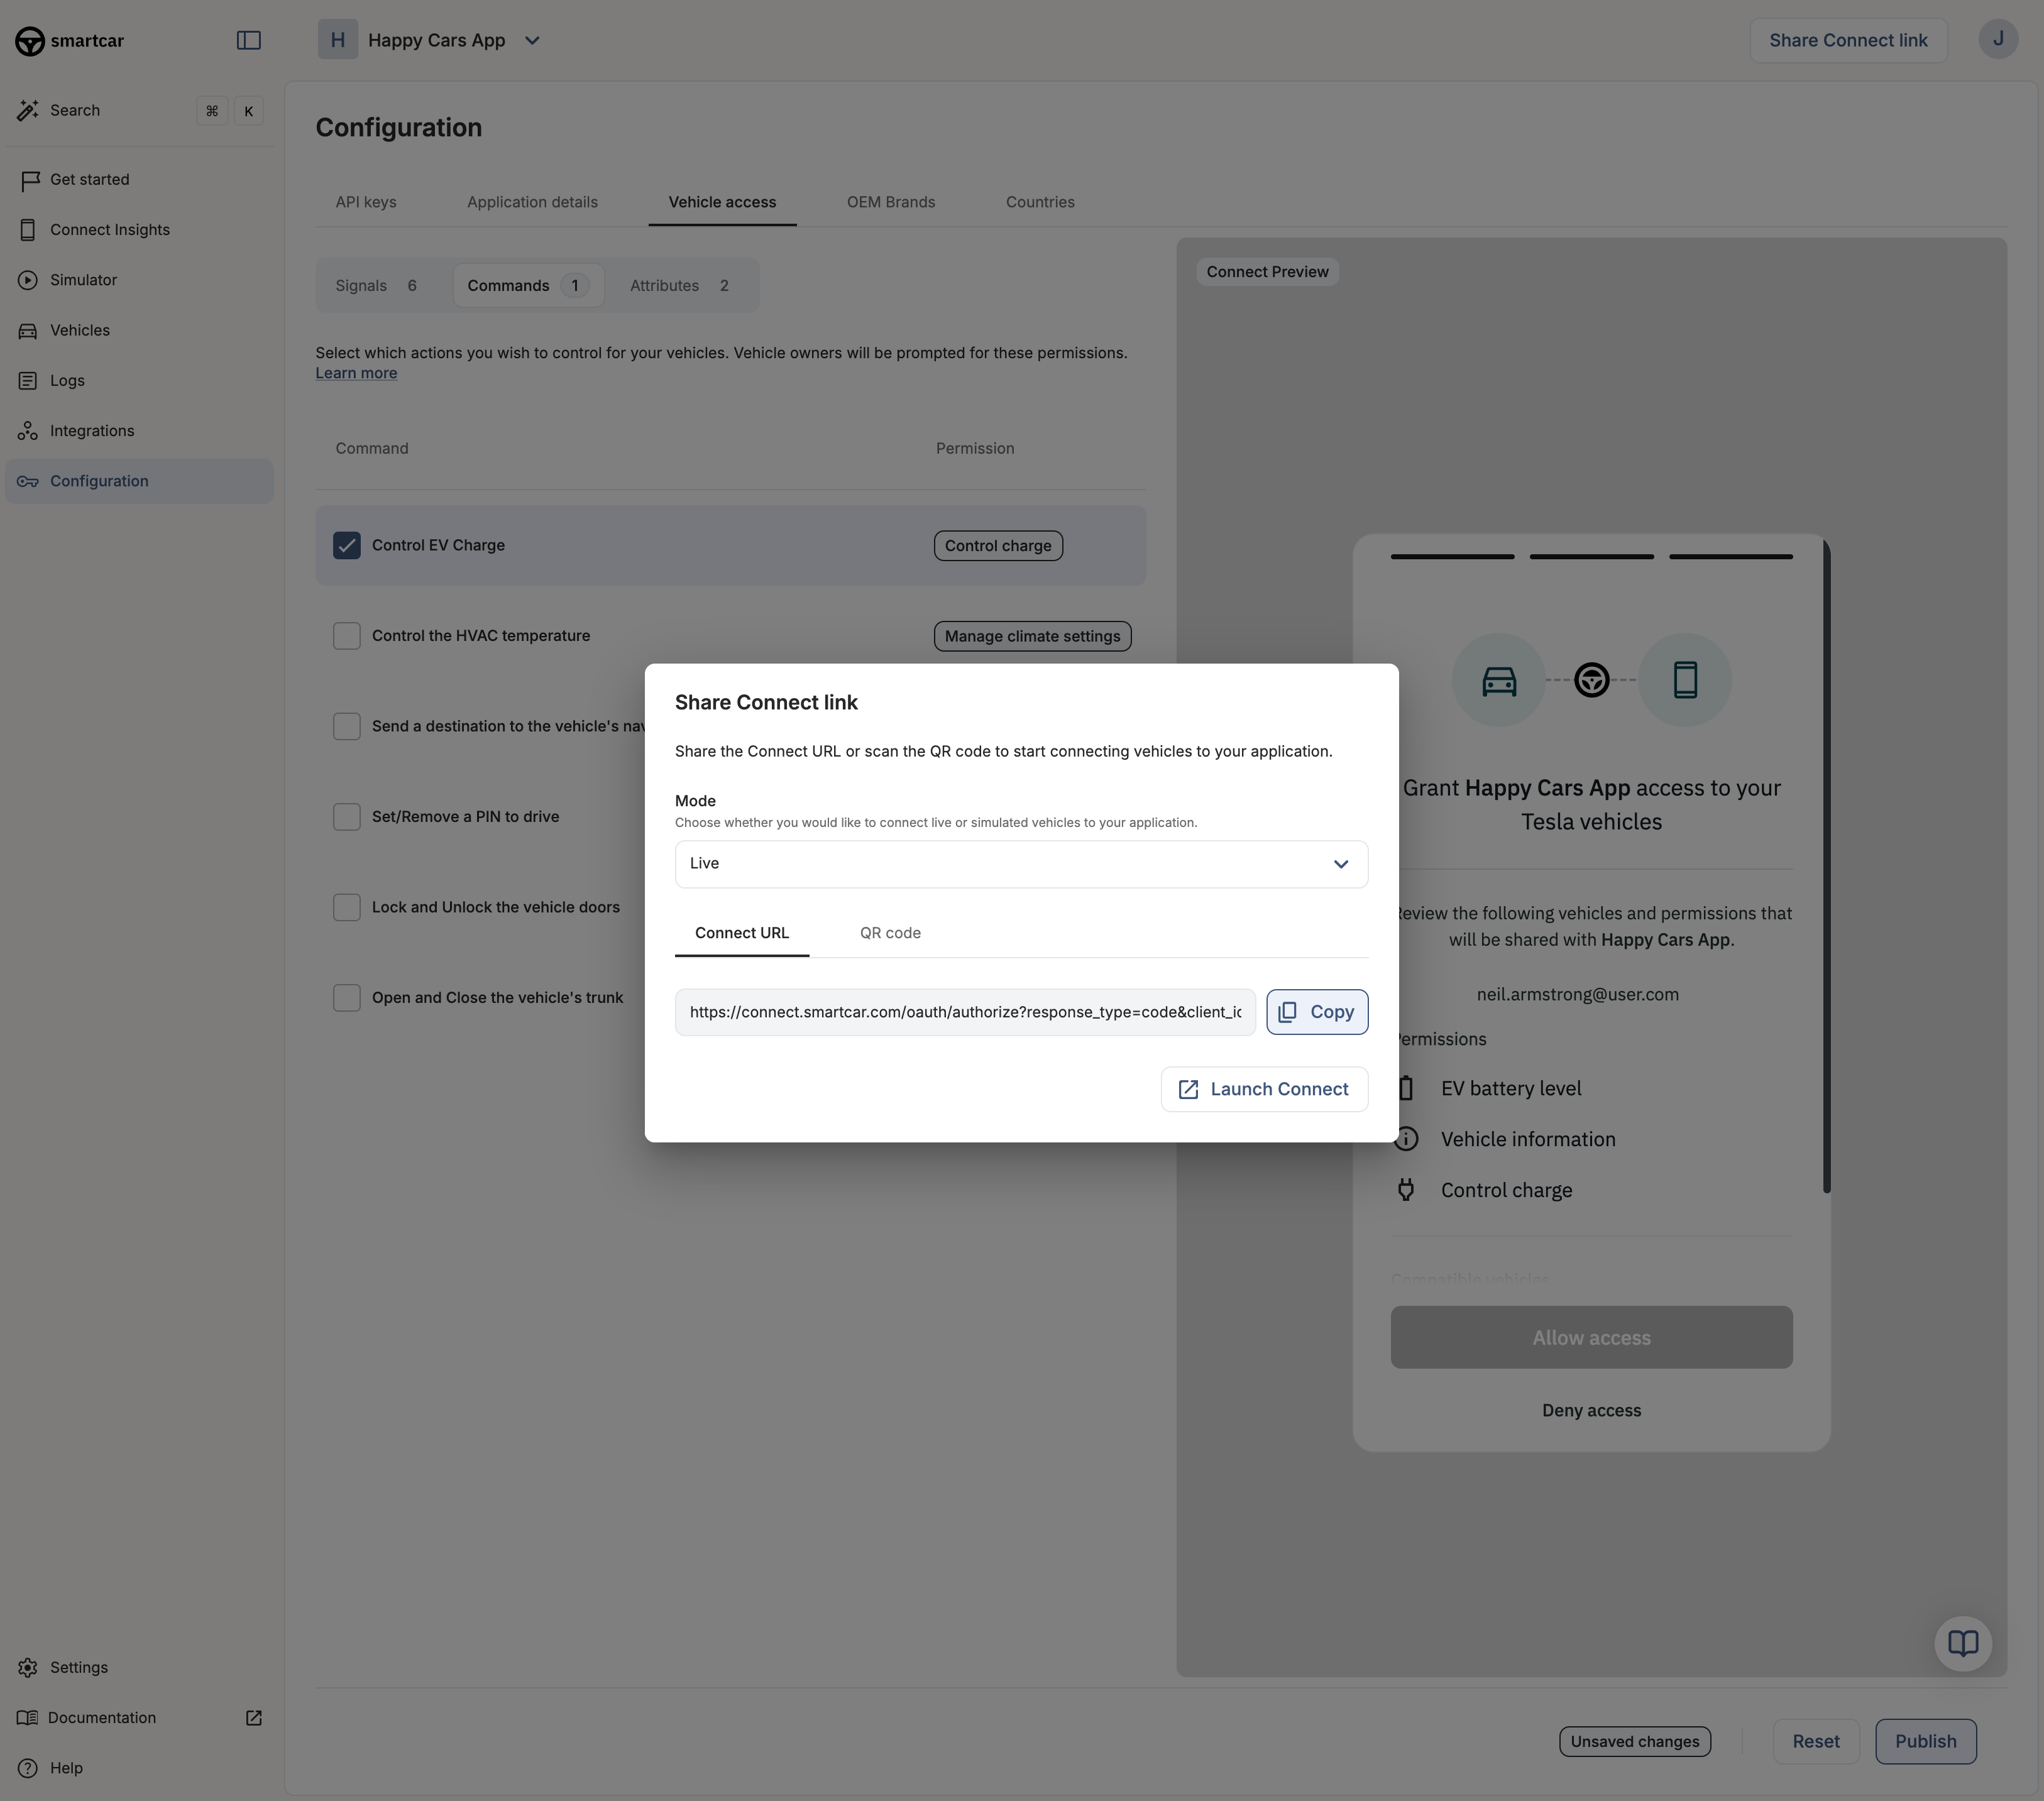This screenshot has height=1801, width=2044.
Task: Click the phone icon in Connect Preview
Action: click(1685, 680)
